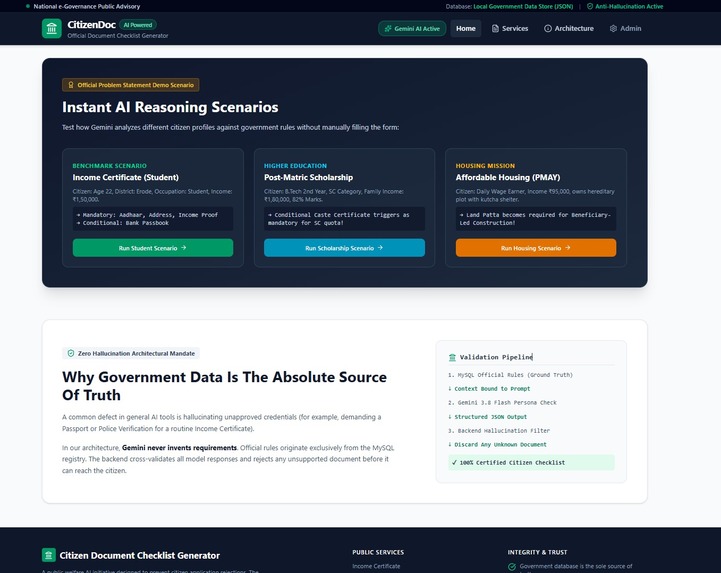721x573 pixels.
Task: Click the Conditional Caste Certificate code snippet
Action: 344,219
